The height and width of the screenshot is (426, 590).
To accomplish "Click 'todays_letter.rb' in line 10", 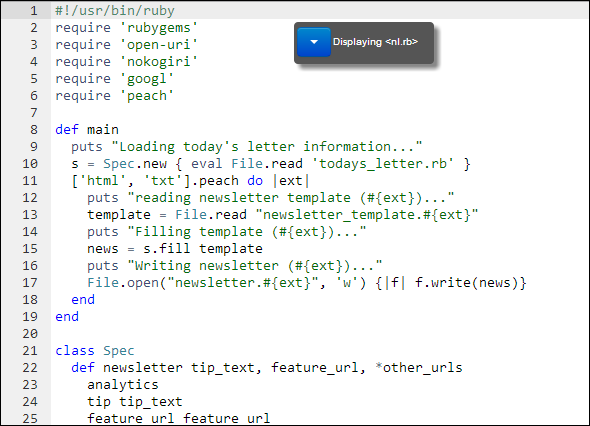I will click(383, 164).
